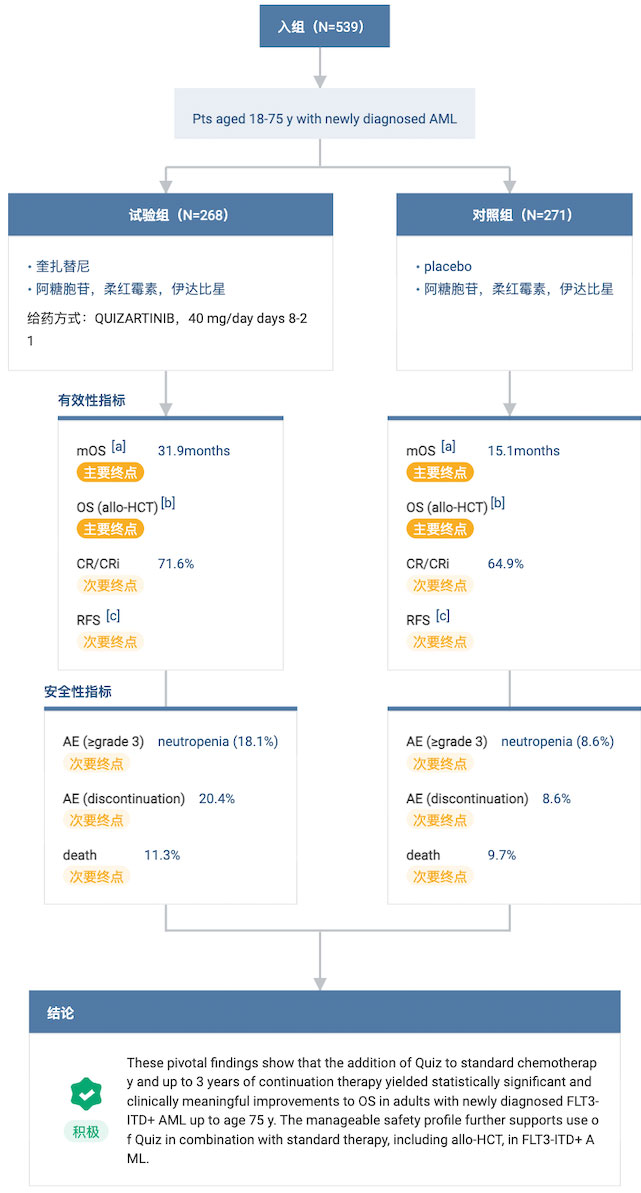The image size is (641, 1193).
Task: Select the 试验组 (N=268) header
Action: click(171, 215)
